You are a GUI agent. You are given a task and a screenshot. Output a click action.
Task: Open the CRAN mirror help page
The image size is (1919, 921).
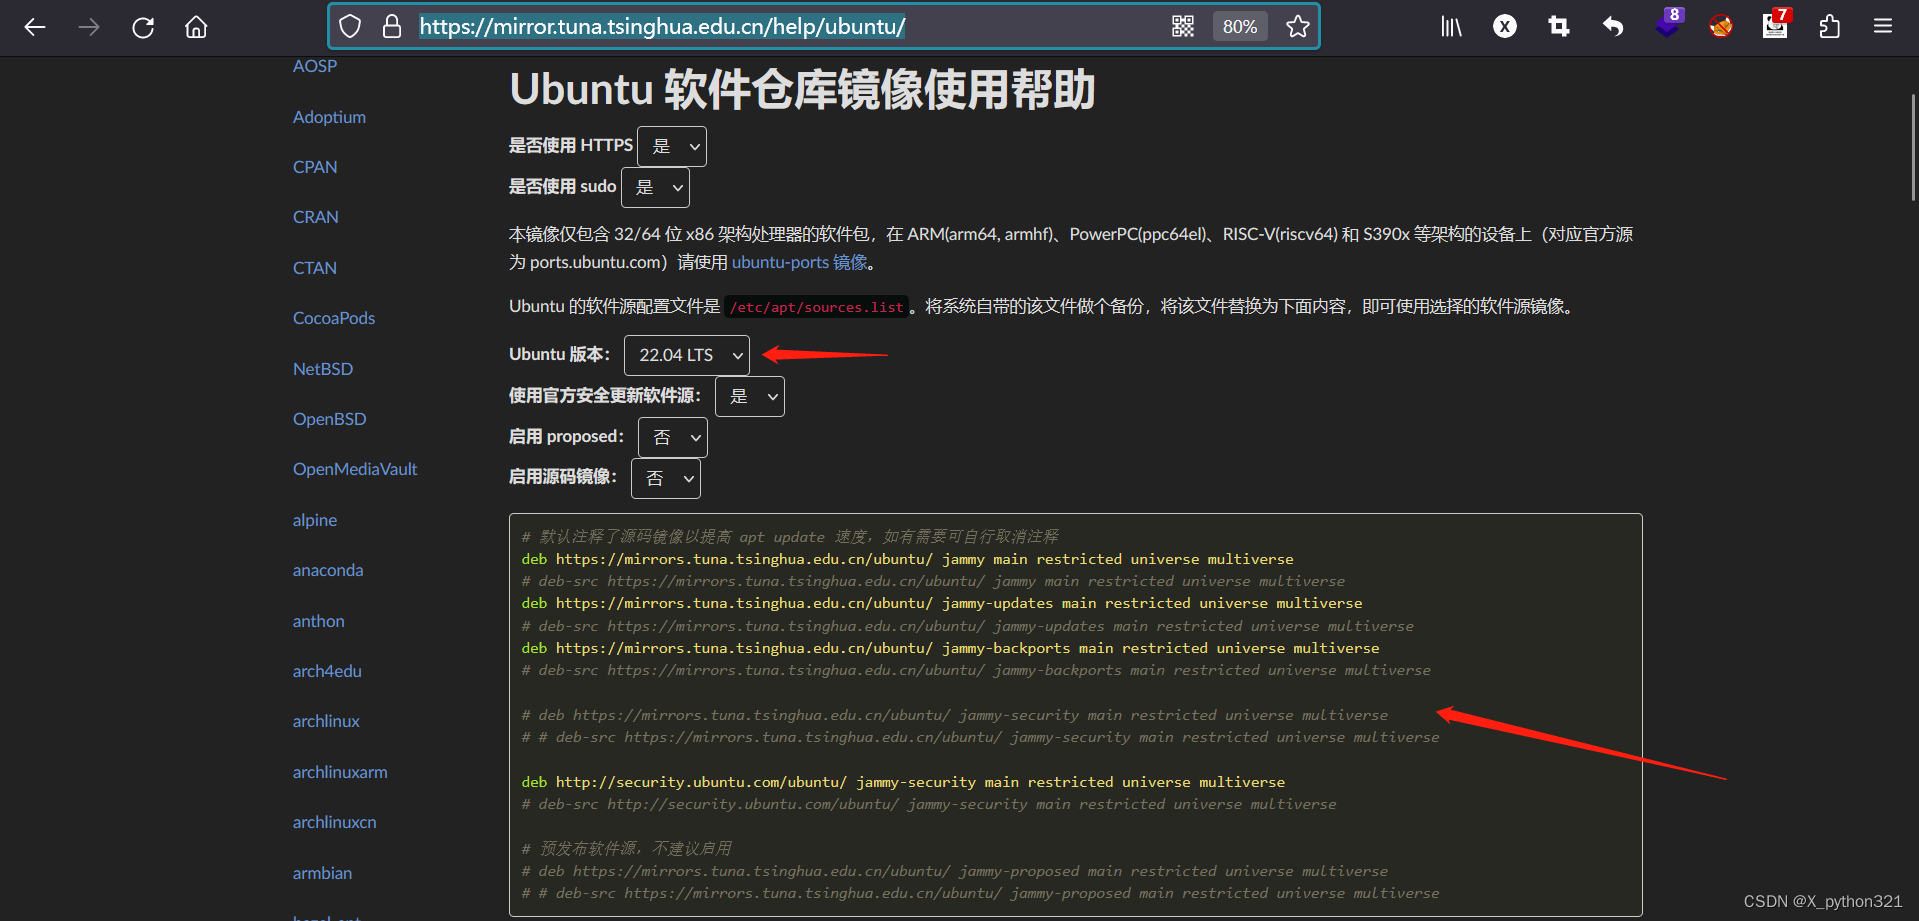point(315,216)
